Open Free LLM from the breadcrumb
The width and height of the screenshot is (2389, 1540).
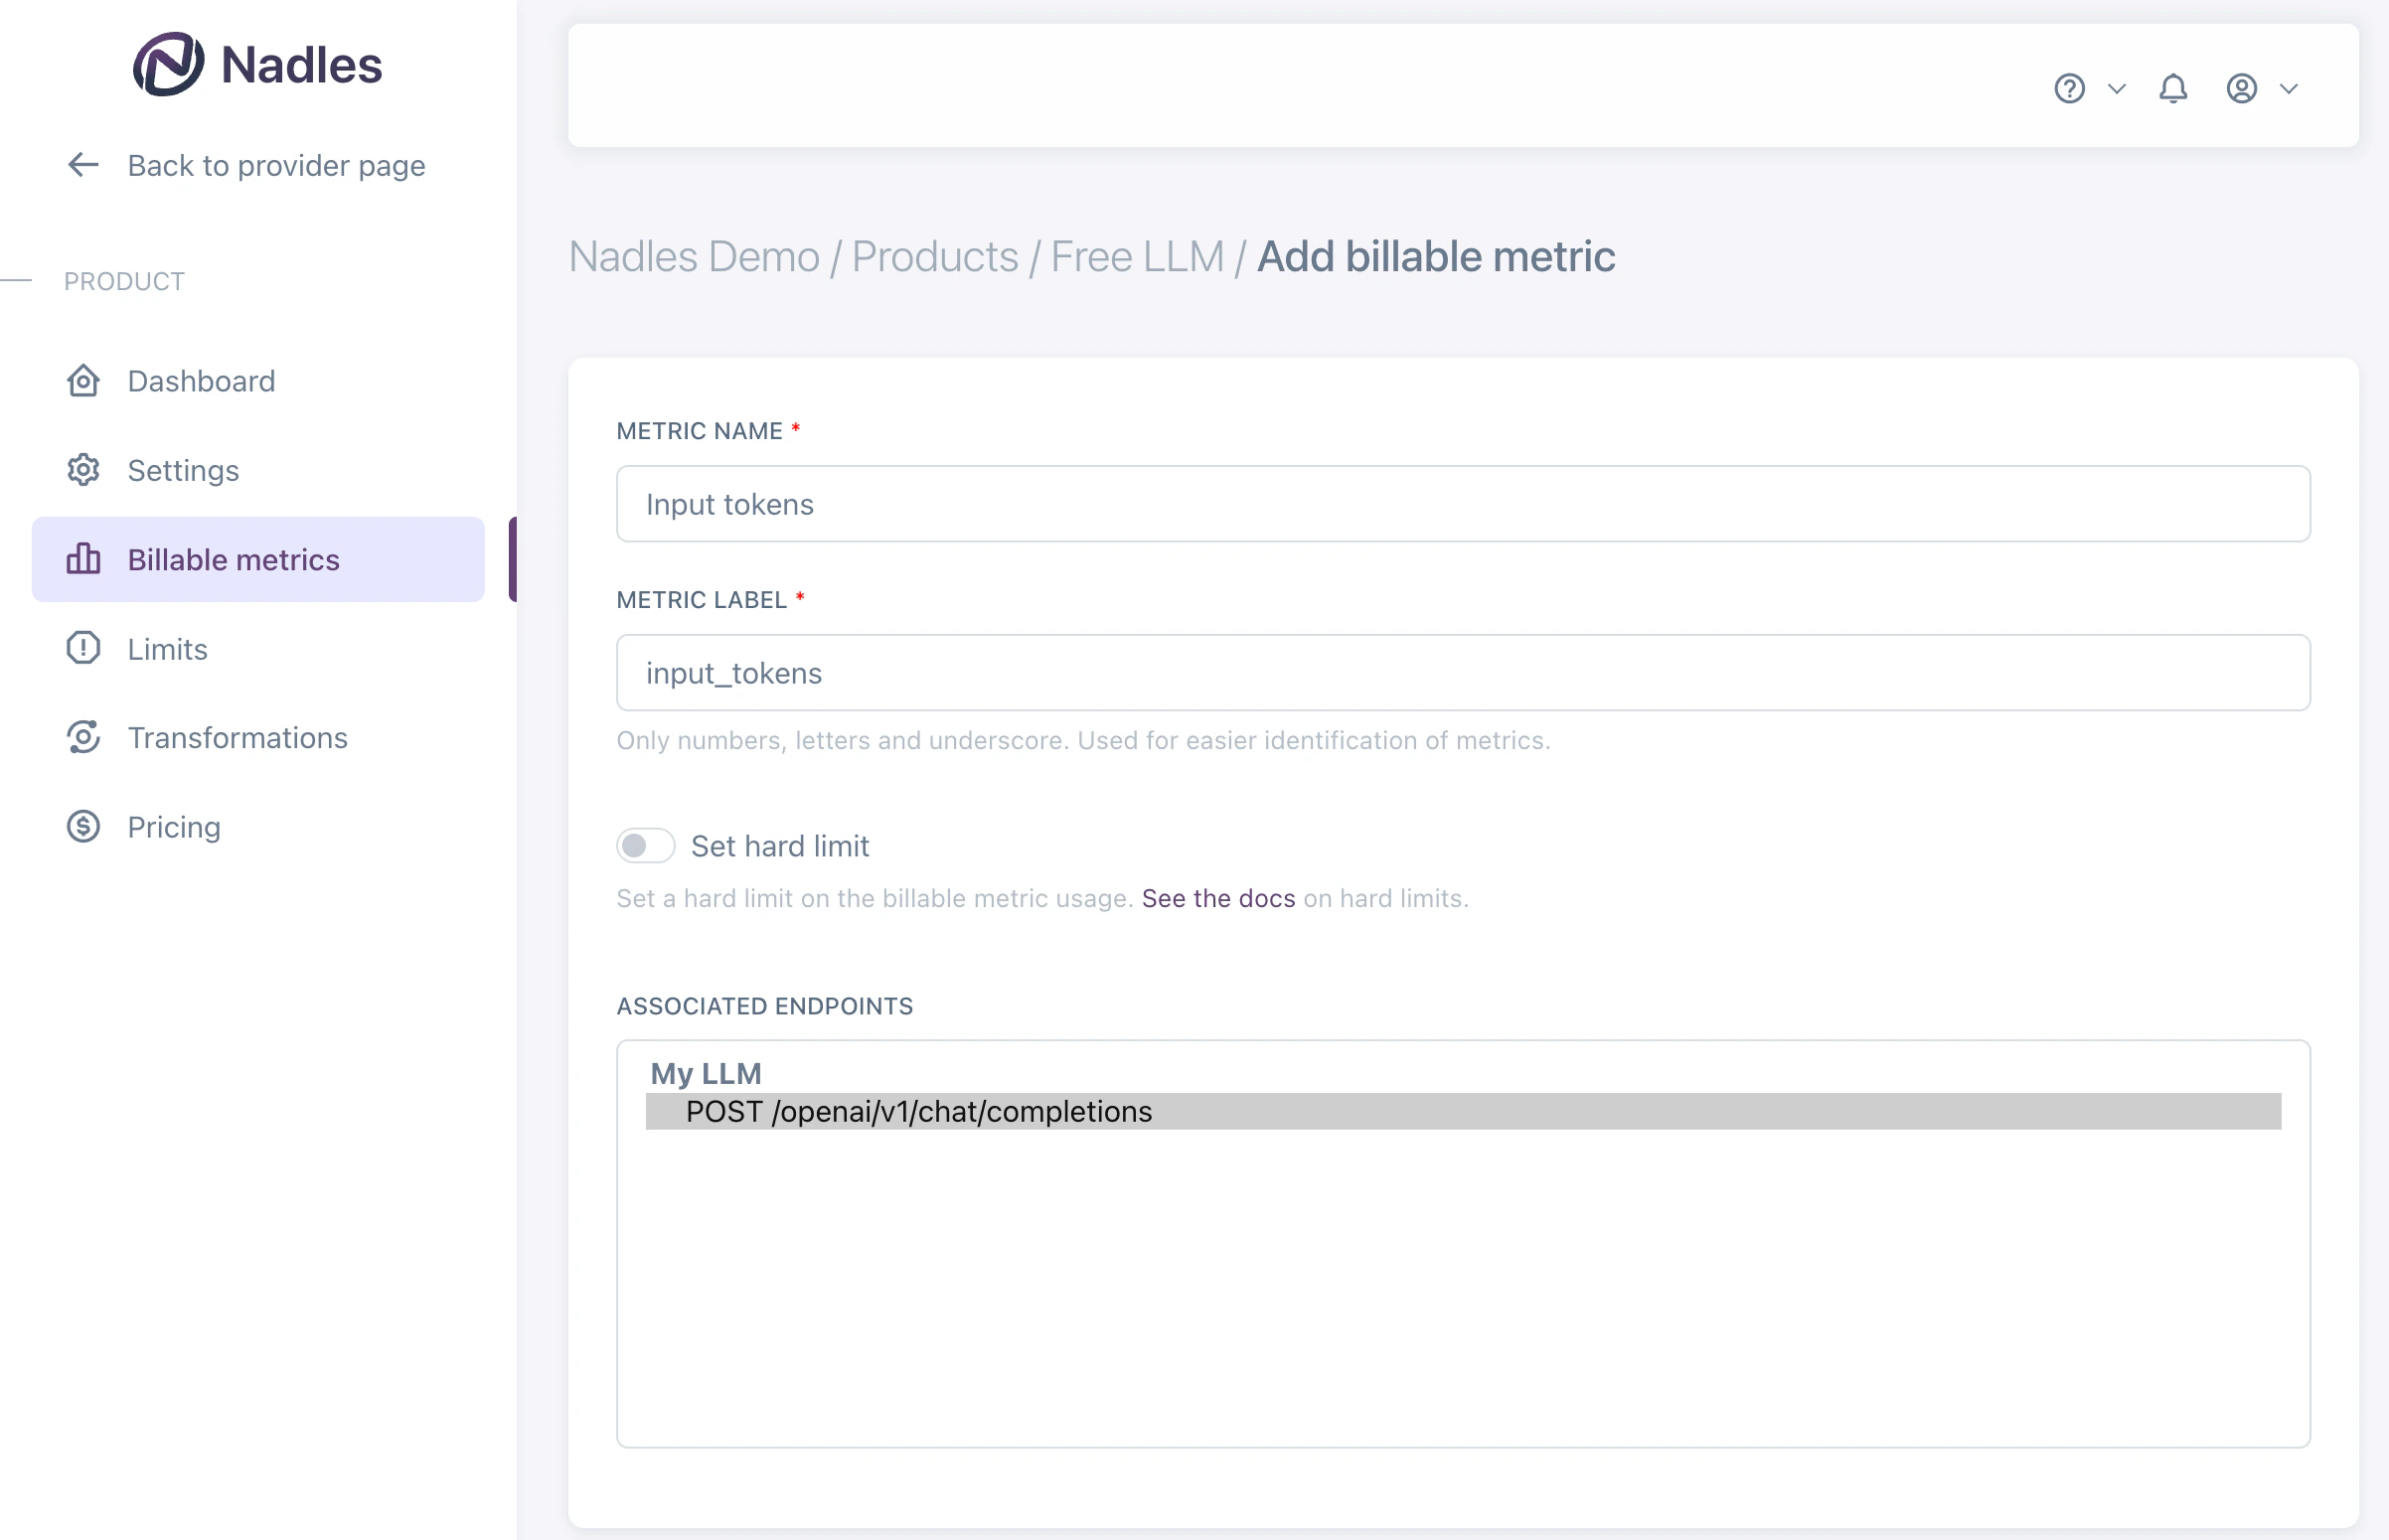pos(1138,256)
